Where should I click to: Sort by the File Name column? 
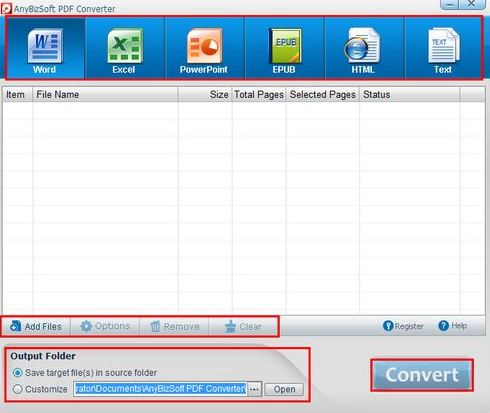105,95
